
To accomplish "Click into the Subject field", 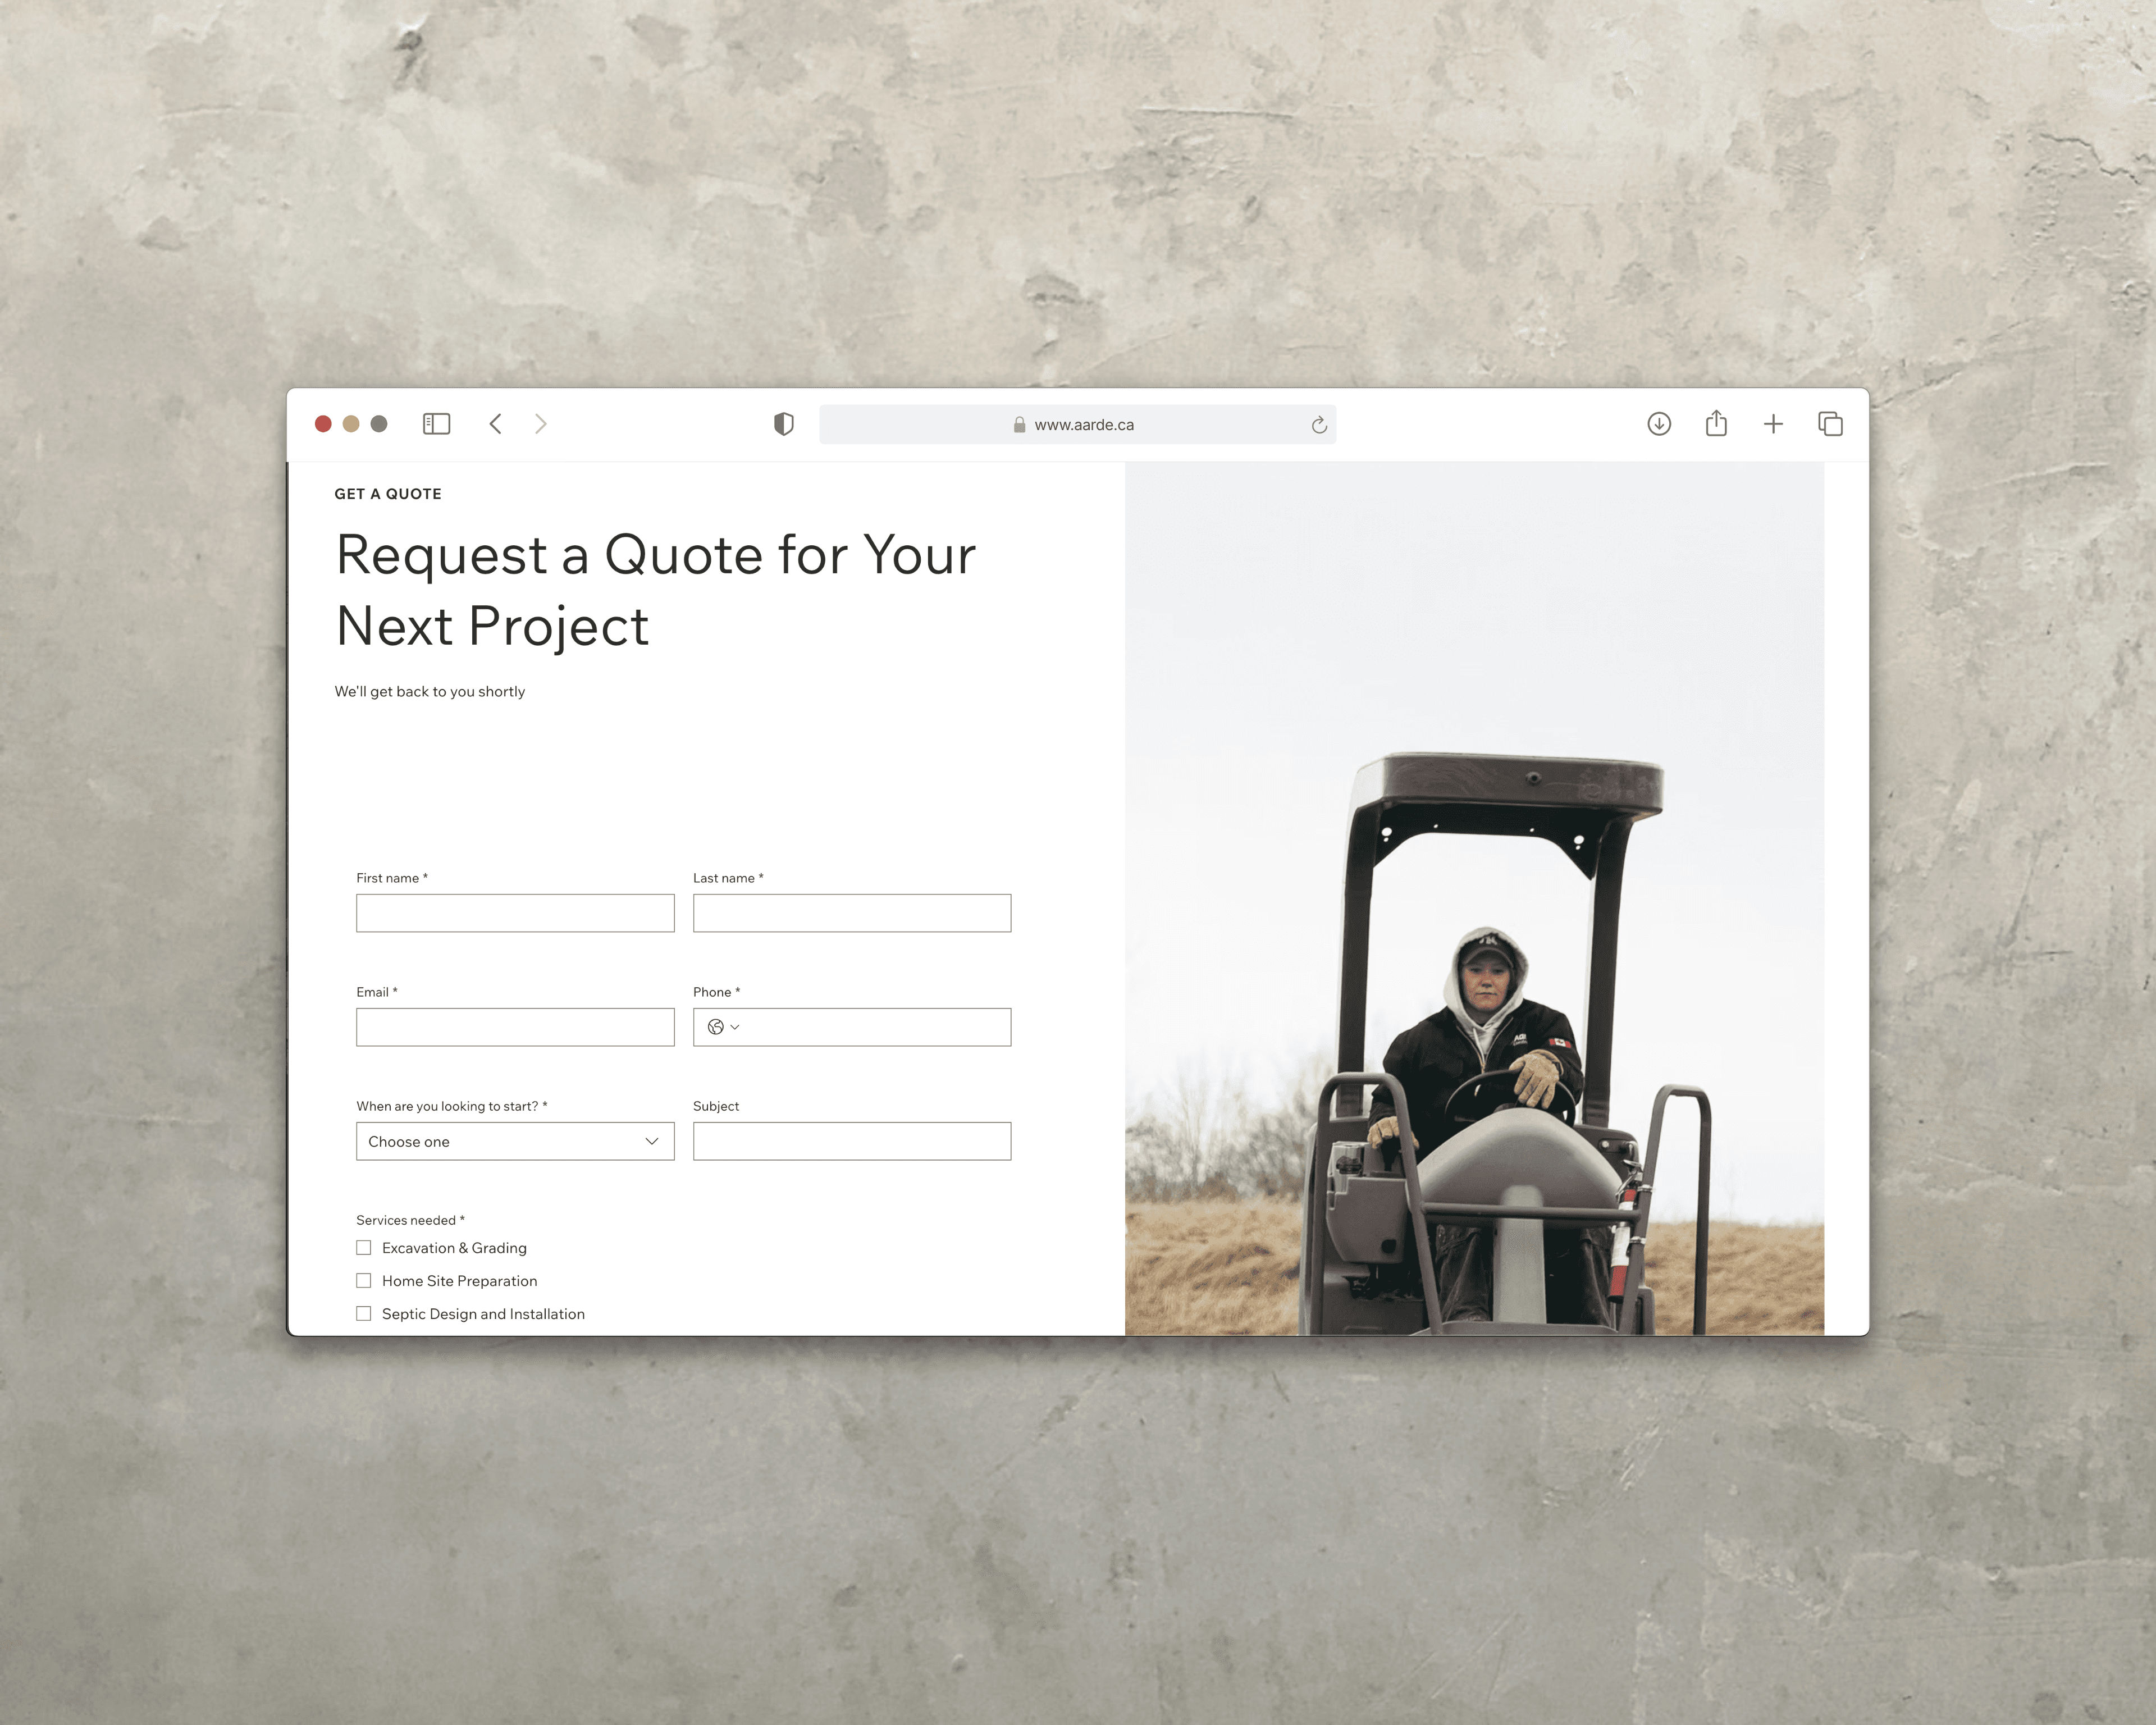I will coord(852,1141).
